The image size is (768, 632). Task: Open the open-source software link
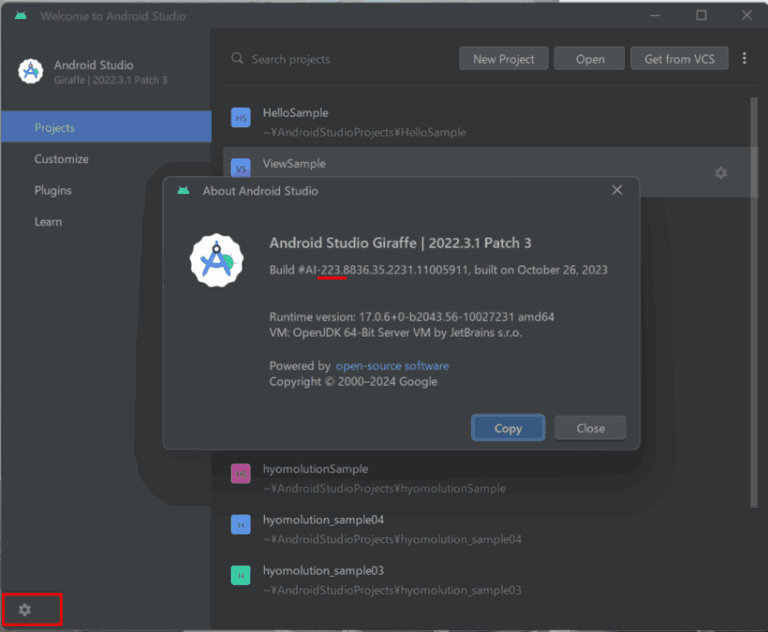(x=392, y=366)
